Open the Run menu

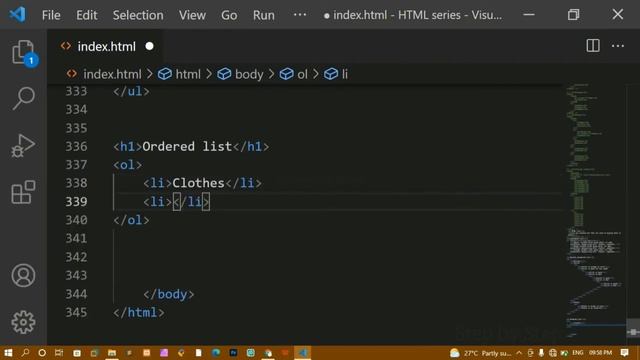point(264,15)
